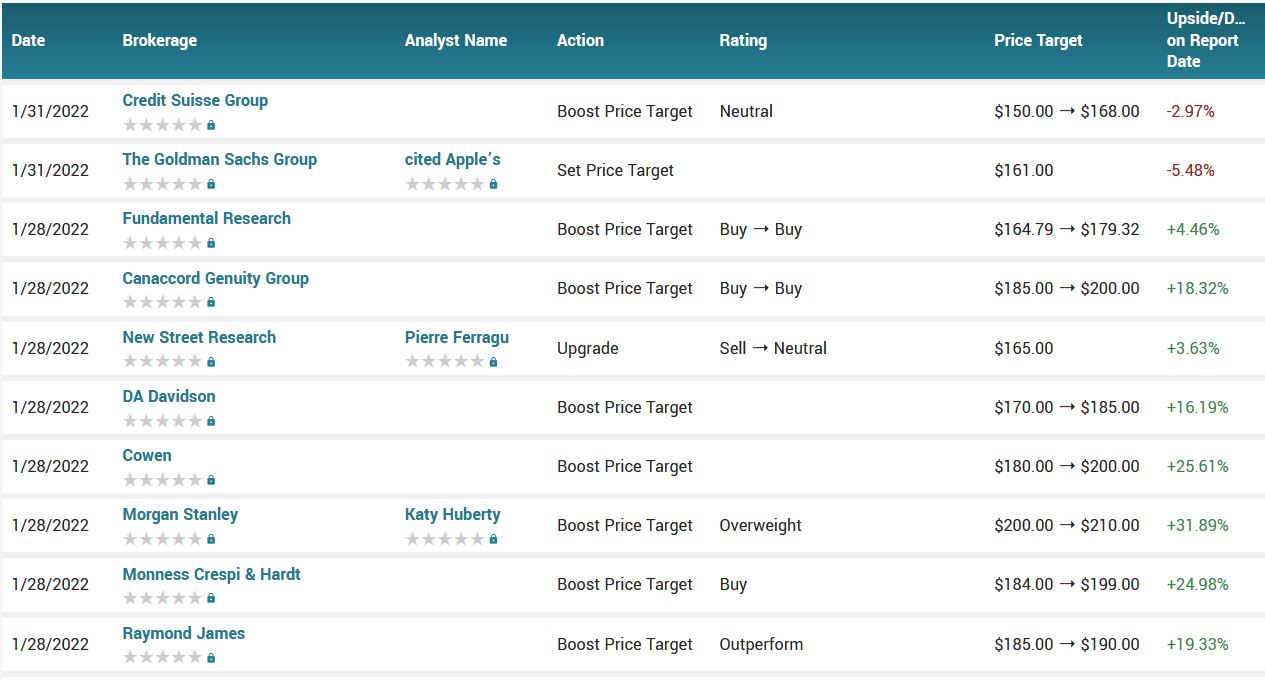Click the lock icon under Cowen
This screenshot has width=1265, height=680.
tap(211, 481)
